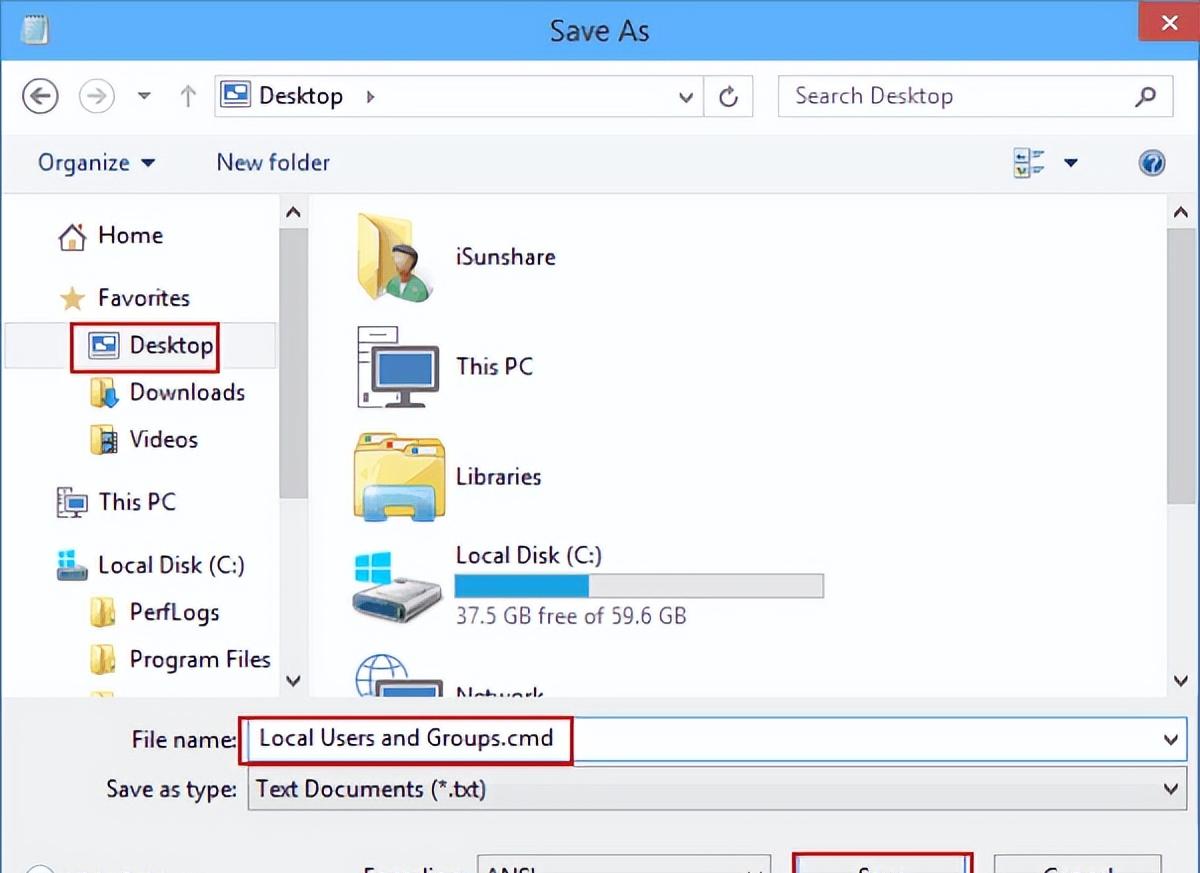Image resolution: width=1200 pixels, height=873 pixels.
Task: Create a New folder
Action: click(273, 162)
